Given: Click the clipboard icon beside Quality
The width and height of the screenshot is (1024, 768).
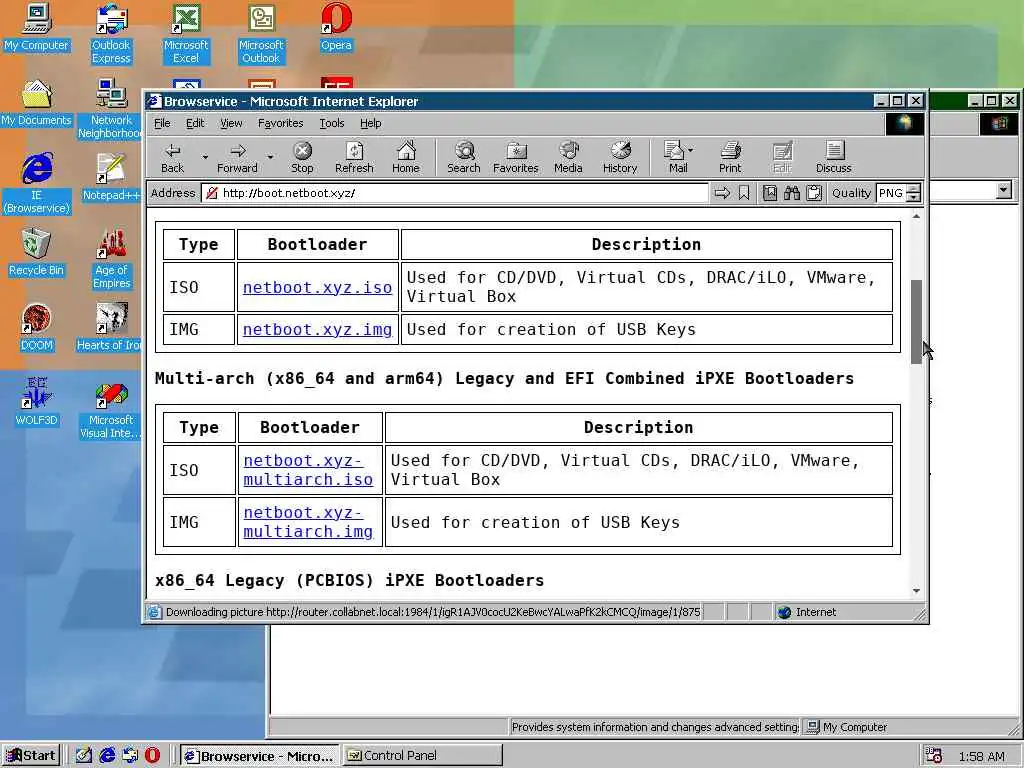Looking at the screenshot, I should click(814, 193).
